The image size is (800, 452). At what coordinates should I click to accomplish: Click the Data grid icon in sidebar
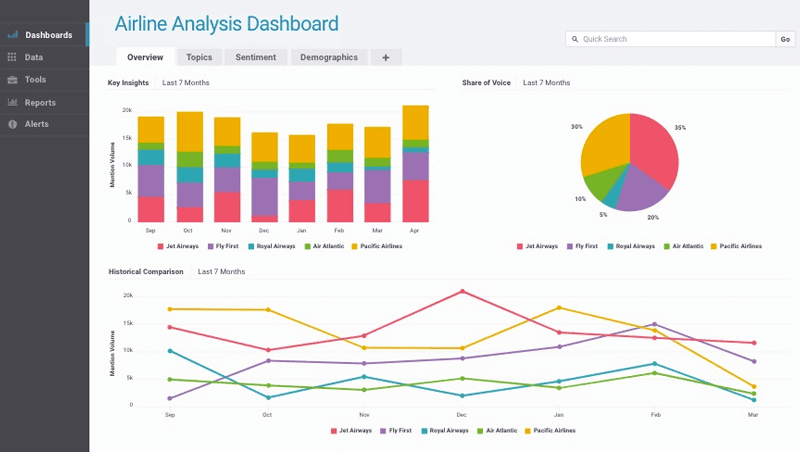[13, 58]
